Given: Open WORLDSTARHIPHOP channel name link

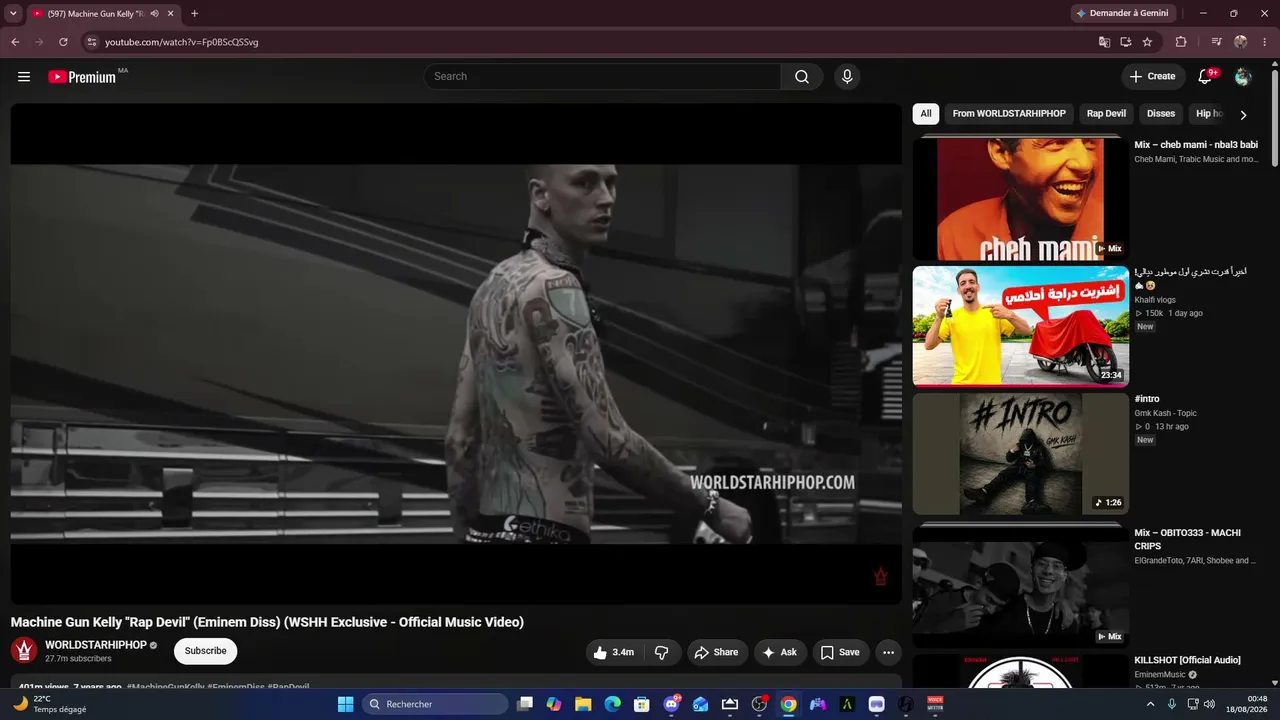Looking at the screenshot, I should [96, 645].
